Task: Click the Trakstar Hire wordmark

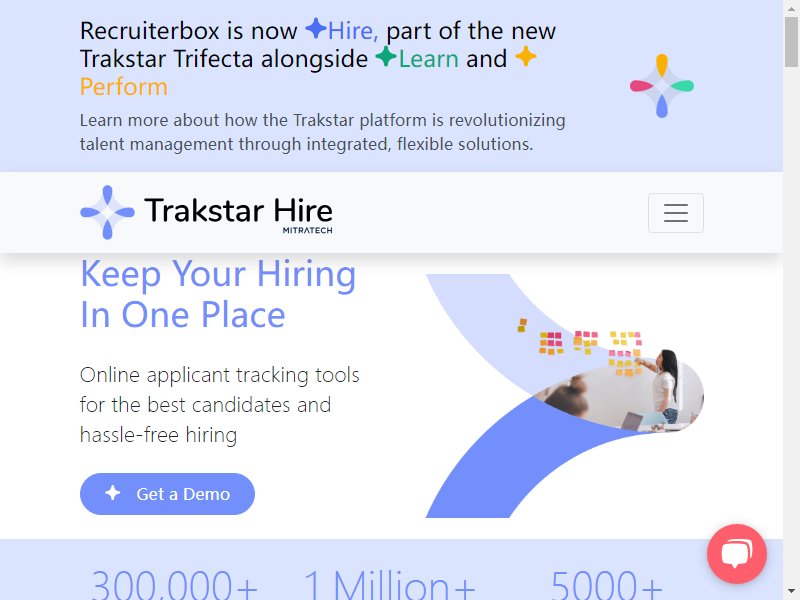Action: [x=238, y=210]
